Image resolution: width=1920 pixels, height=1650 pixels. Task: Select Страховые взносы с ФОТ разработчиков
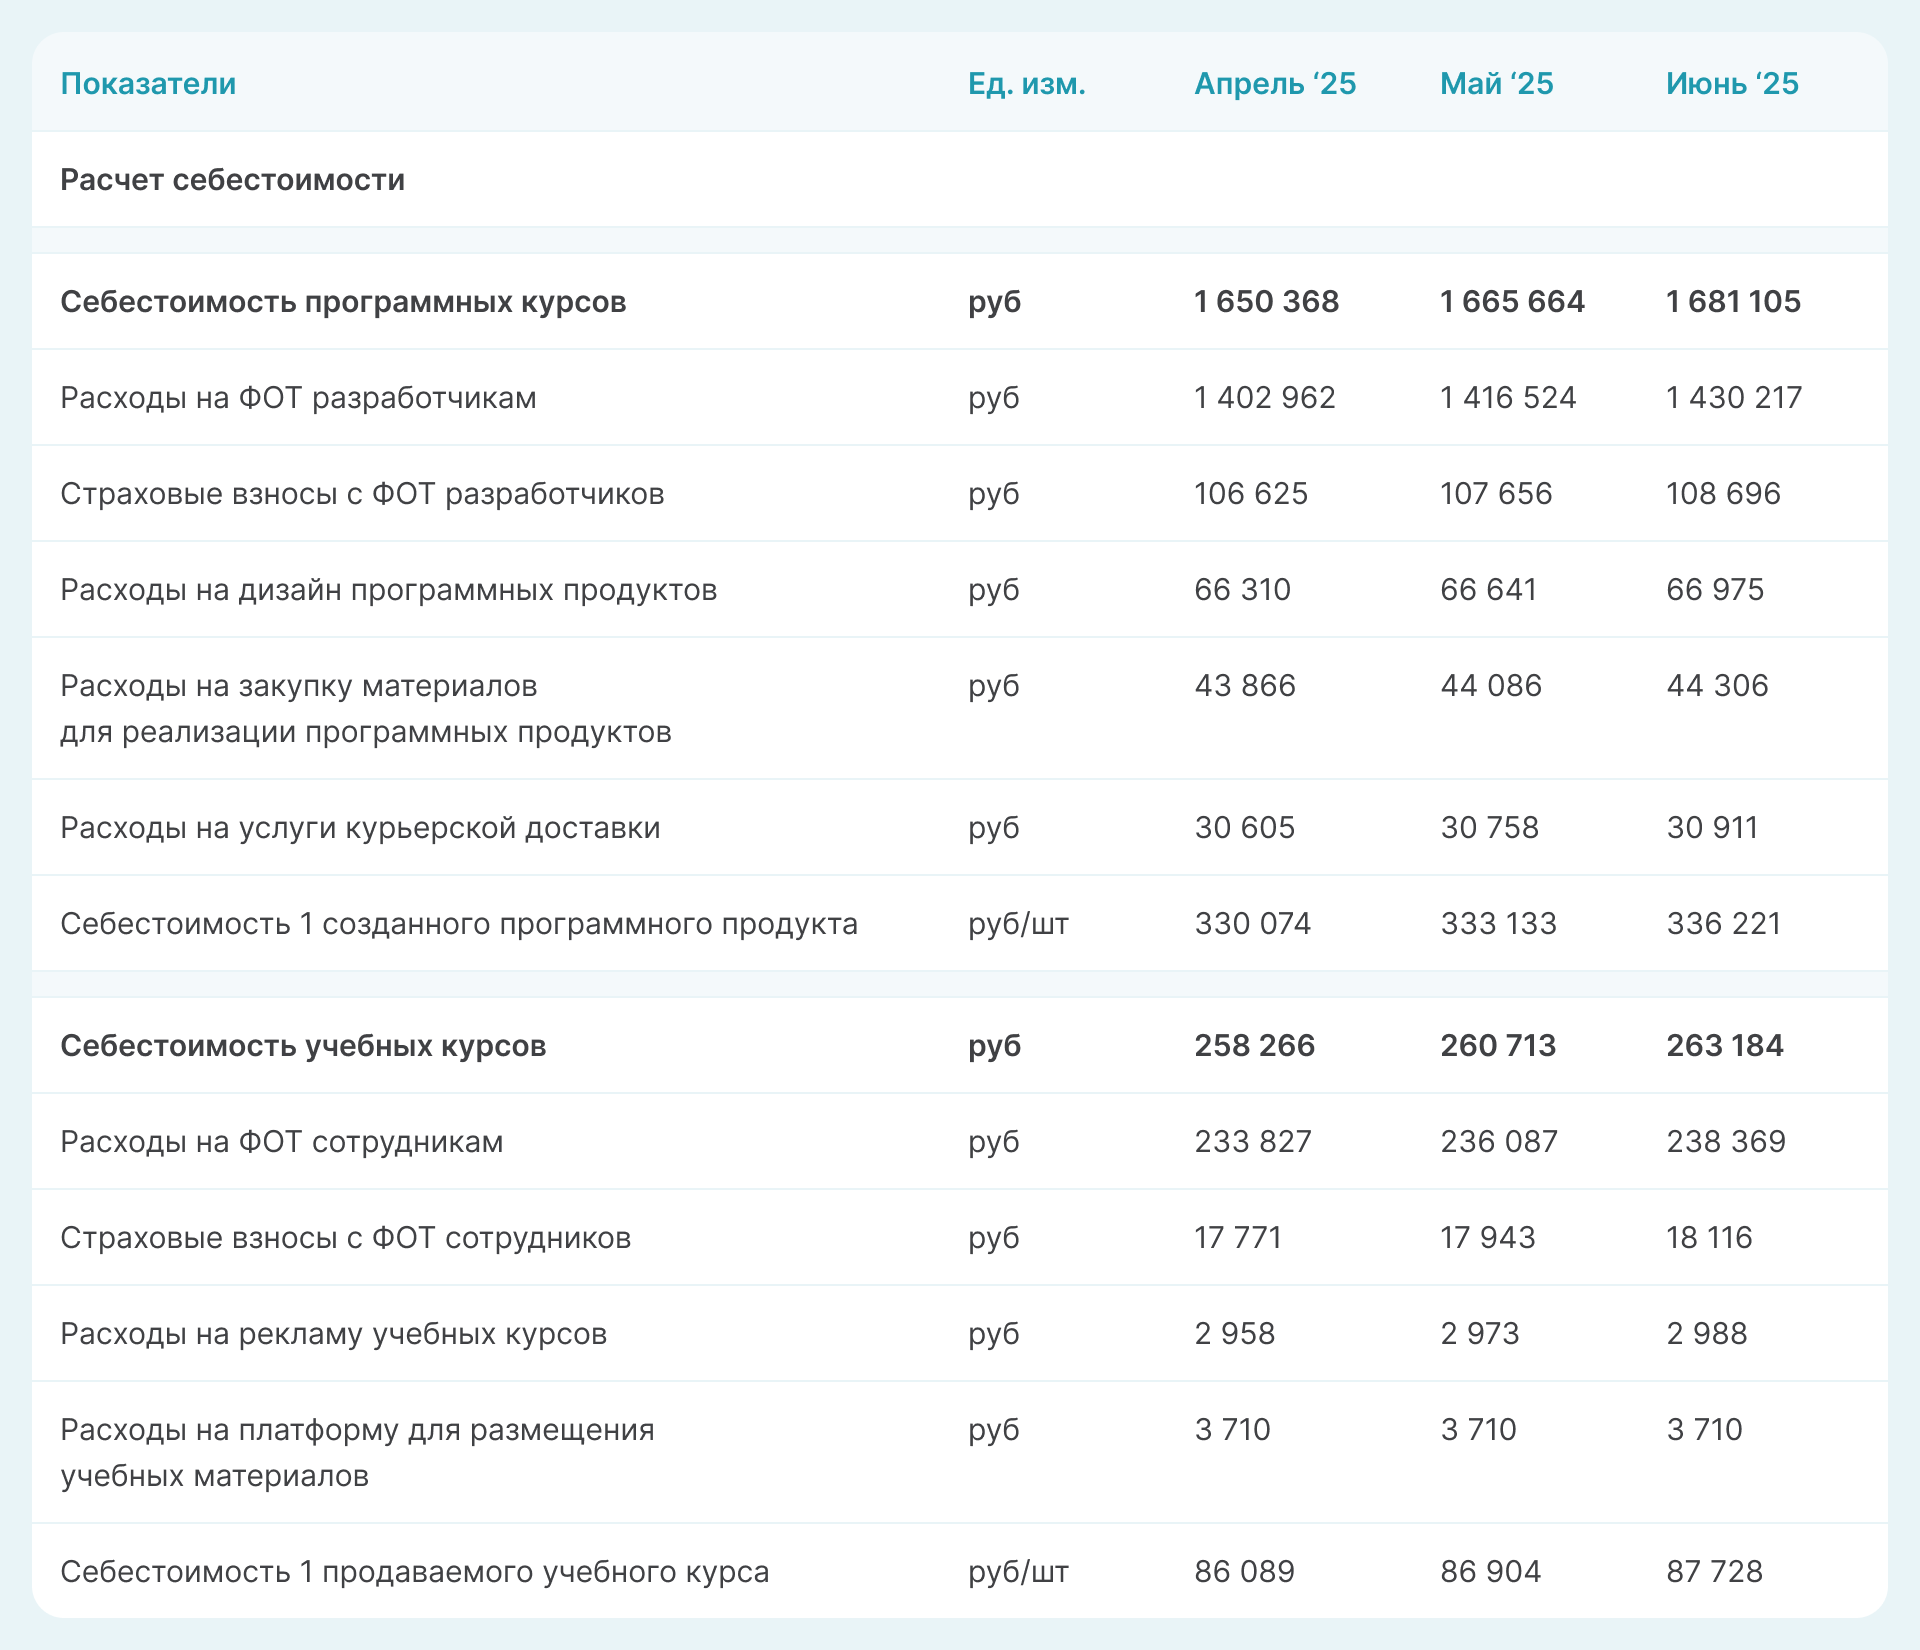(x=362, y=494)
